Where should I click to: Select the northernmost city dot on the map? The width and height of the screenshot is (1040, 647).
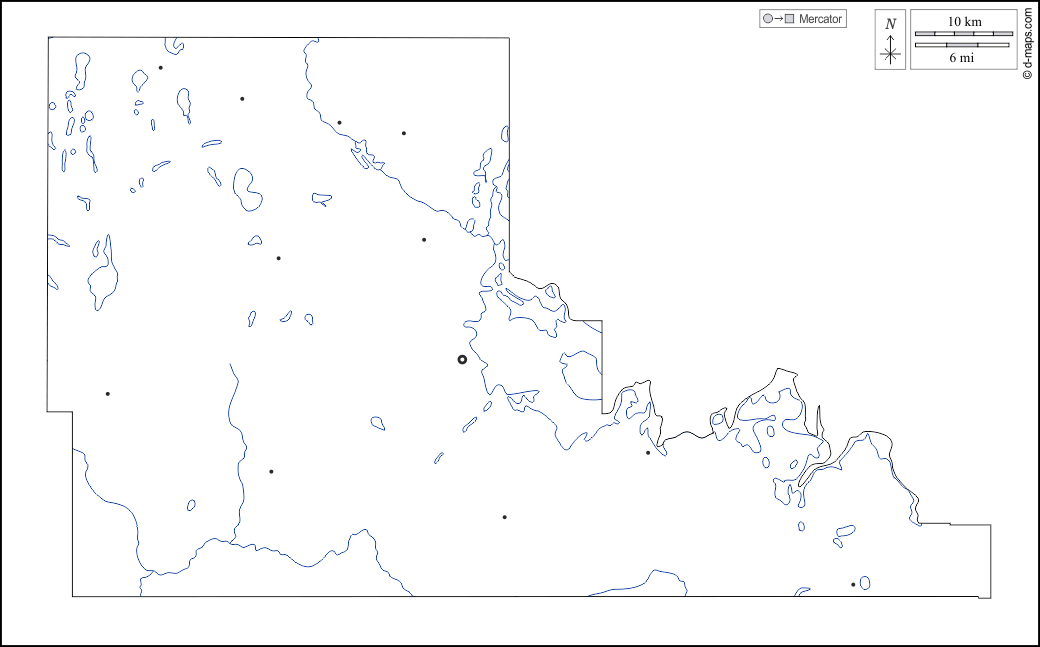[160, 68]
